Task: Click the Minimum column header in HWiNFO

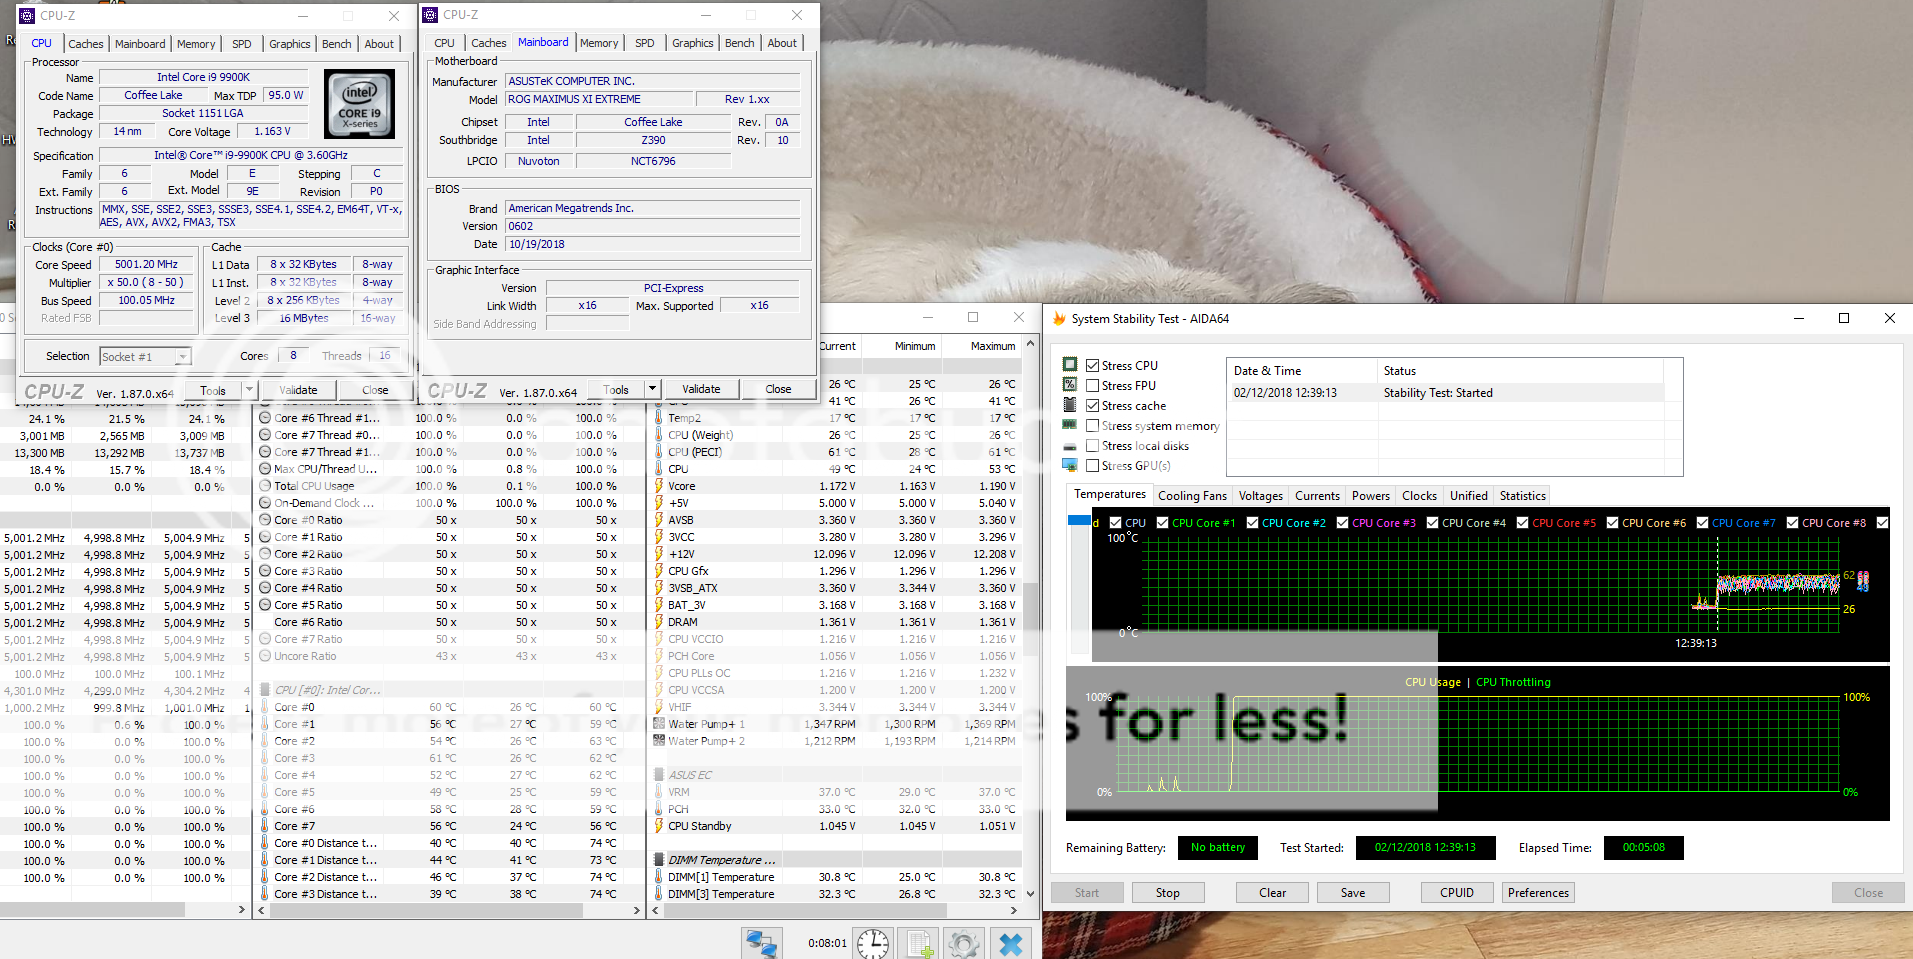Action: [915, 346]
